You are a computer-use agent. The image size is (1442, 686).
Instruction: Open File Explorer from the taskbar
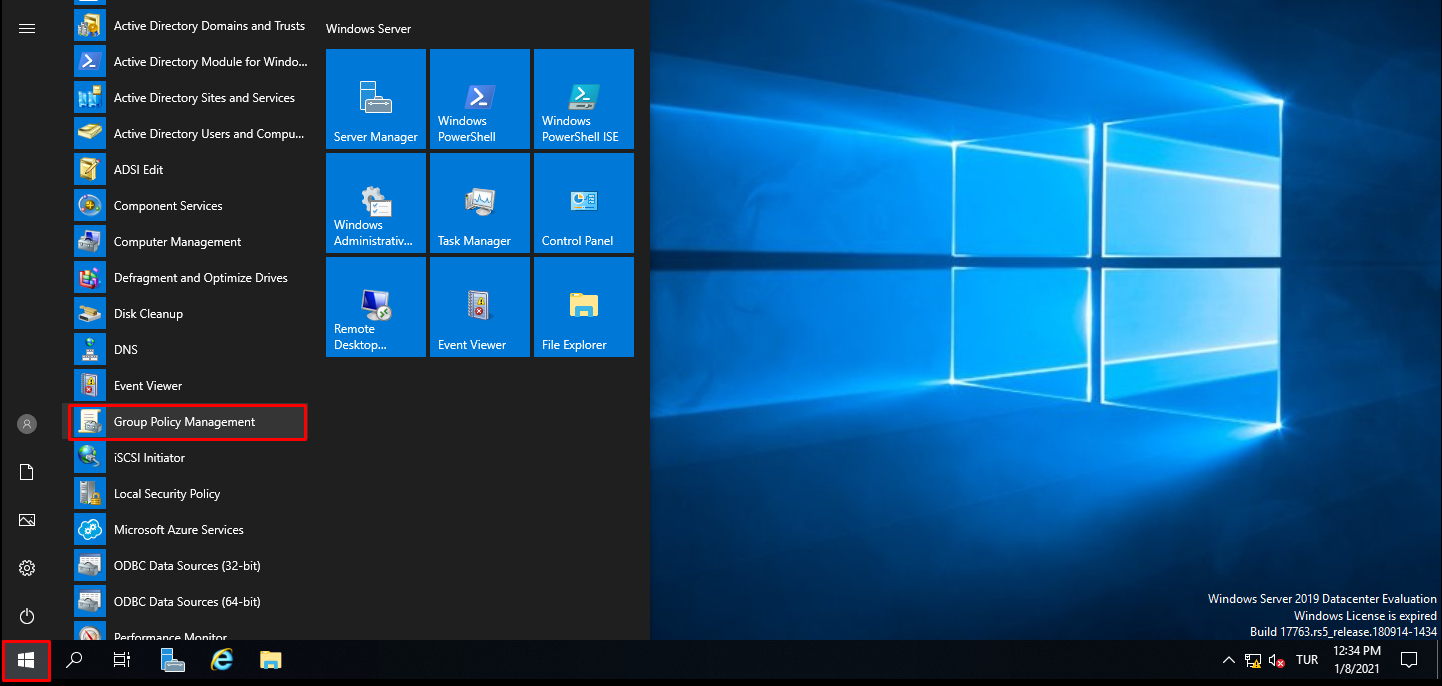click(x=270, y=660)
